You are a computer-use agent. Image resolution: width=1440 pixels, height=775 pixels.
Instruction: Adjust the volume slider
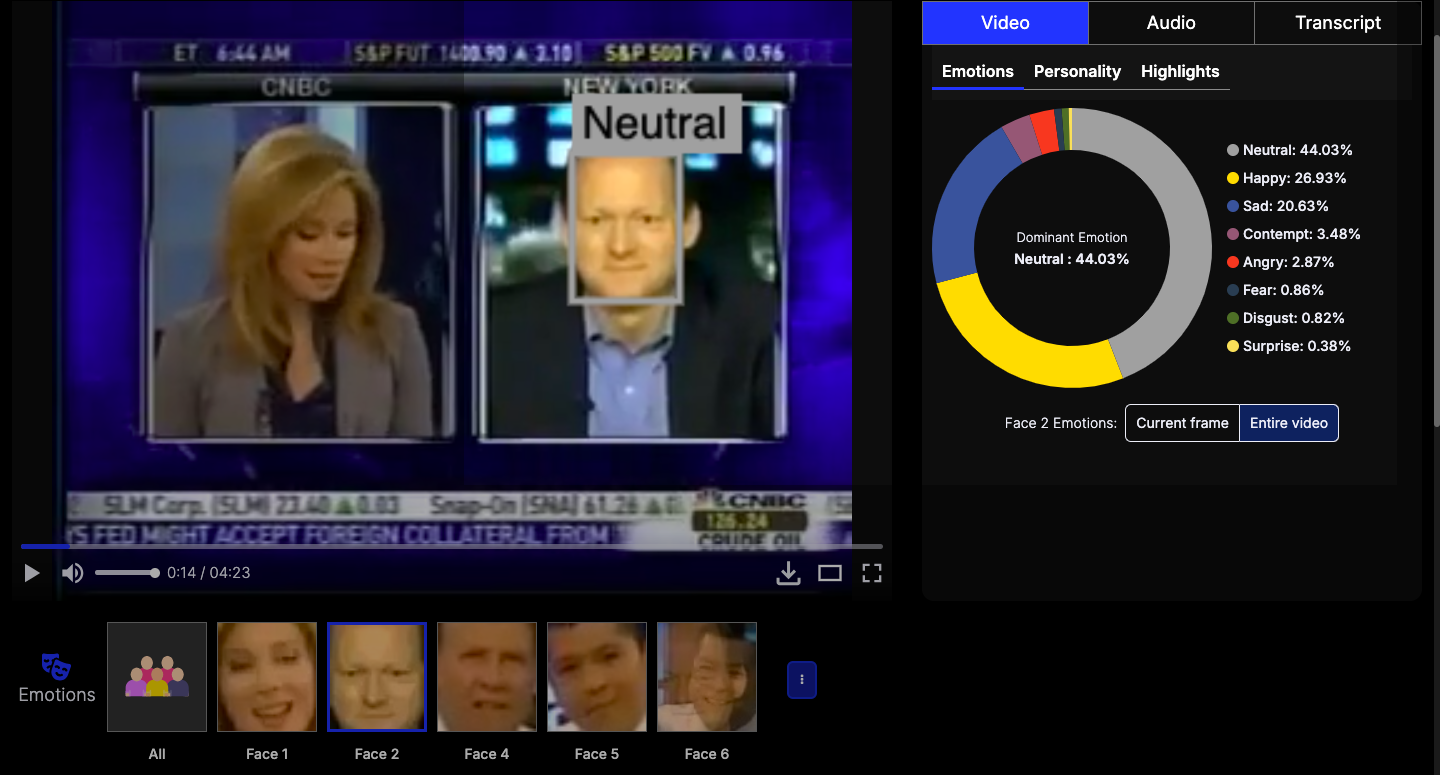(x=127, y=573)
